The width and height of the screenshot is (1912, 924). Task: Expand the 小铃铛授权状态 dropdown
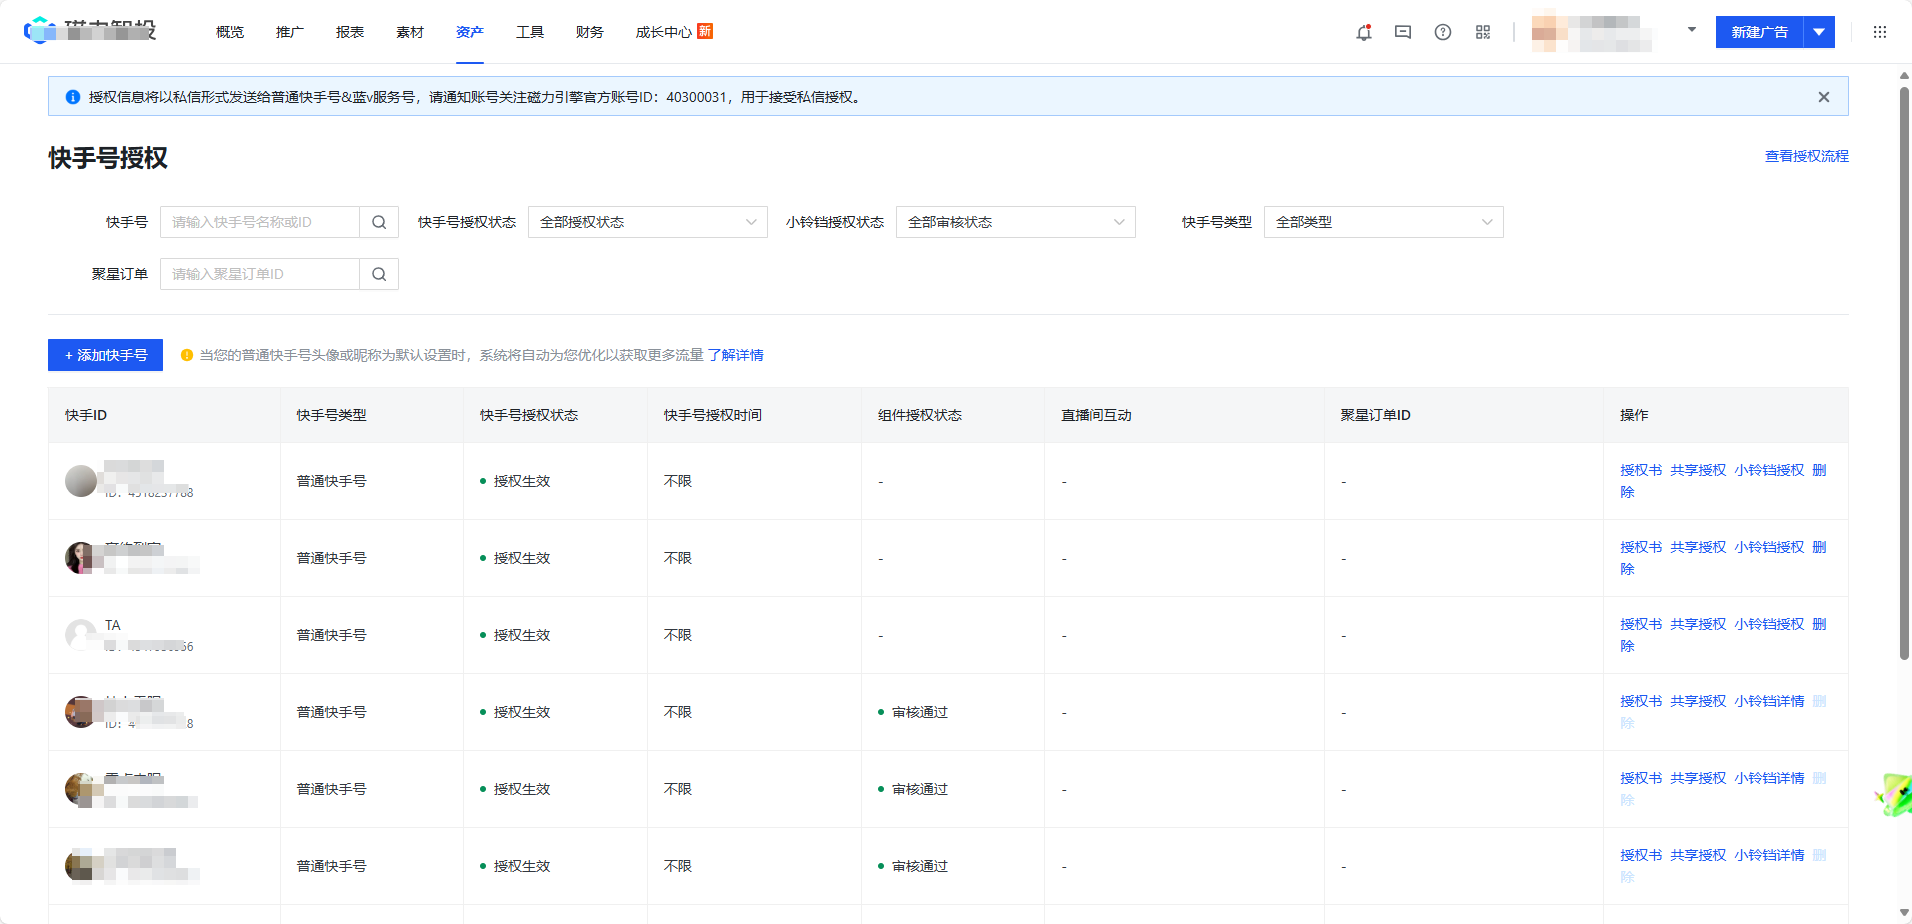[x=1015, y=222]
